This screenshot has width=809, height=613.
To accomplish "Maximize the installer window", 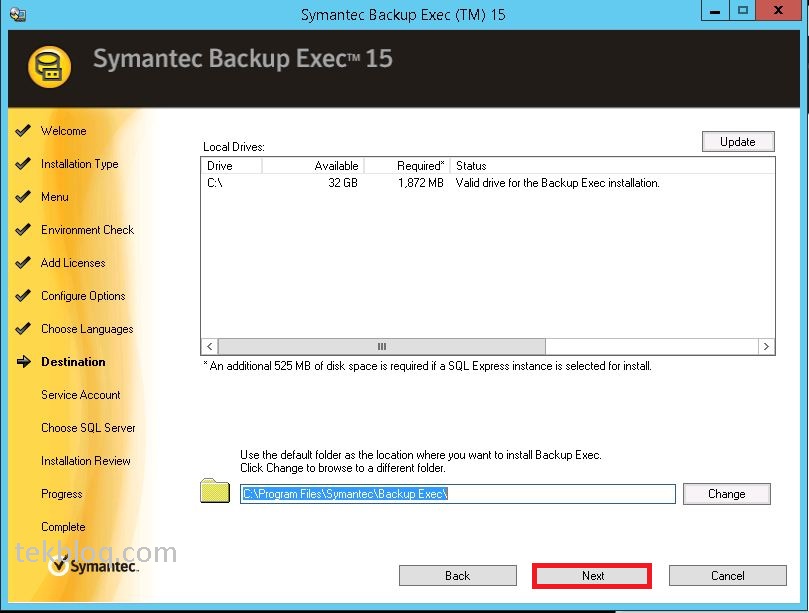I will 742,10.
